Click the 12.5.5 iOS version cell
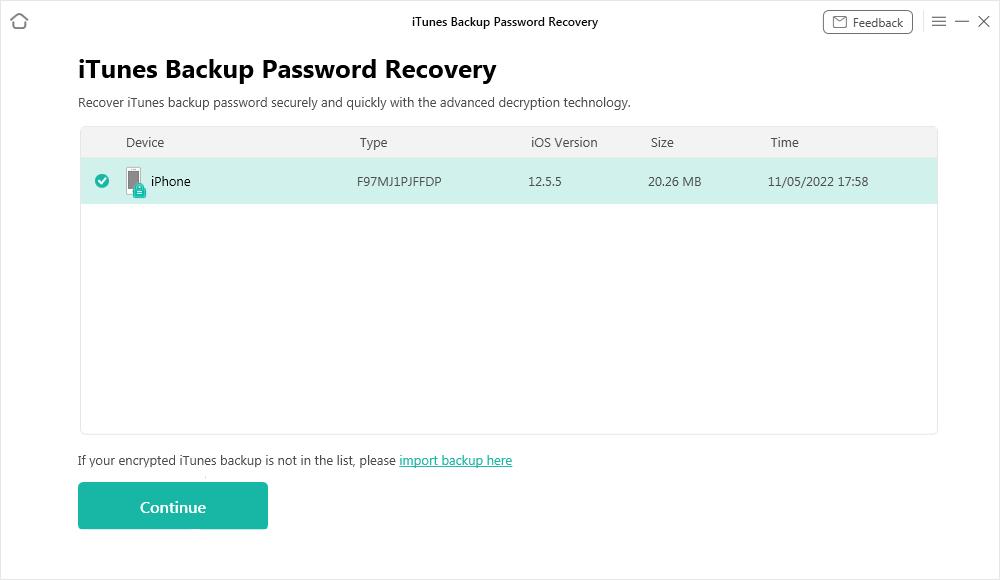 pyautogui.click(x=545, y=182)
